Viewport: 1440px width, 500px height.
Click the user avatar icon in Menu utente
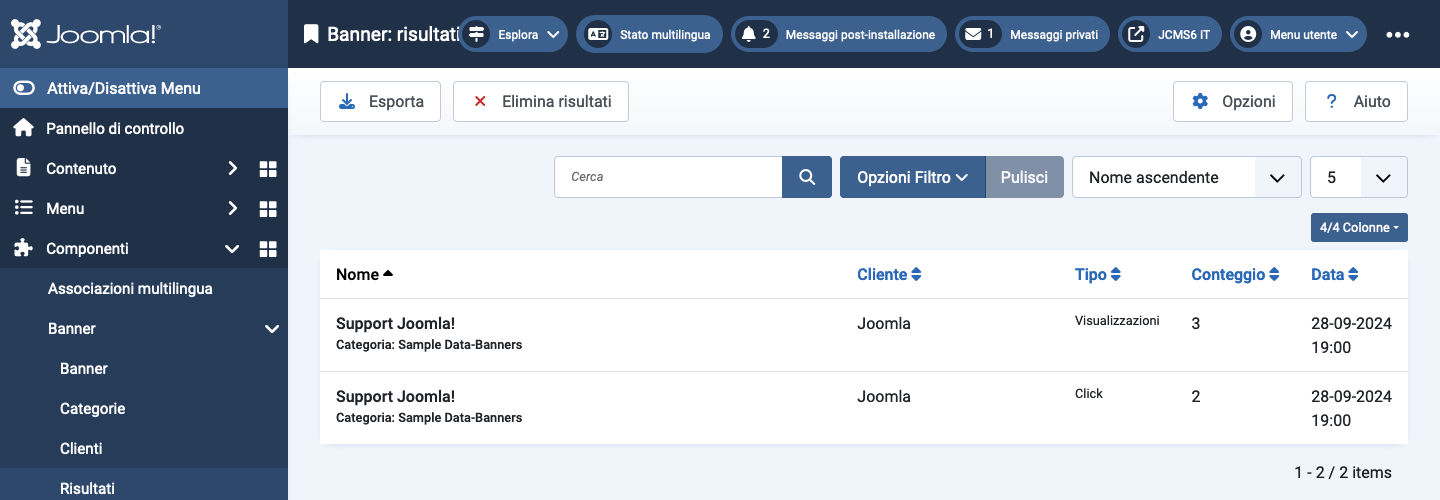pos(1247,34)
